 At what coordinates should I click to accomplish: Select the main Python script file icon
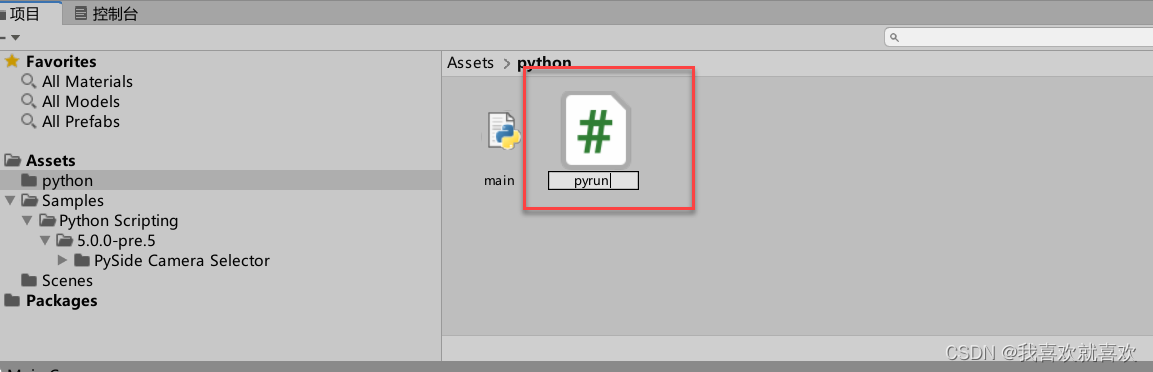click(503, 132)
